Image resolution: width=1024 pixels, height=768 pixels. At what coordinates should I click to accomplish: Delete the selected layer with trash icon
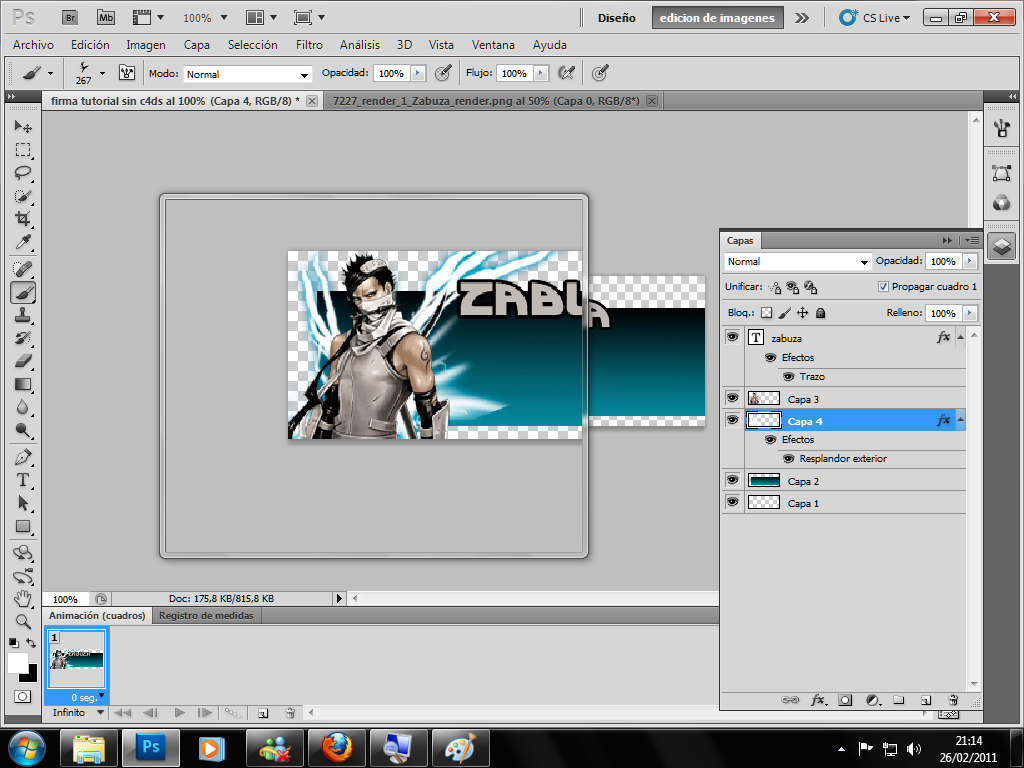(953, 700)
